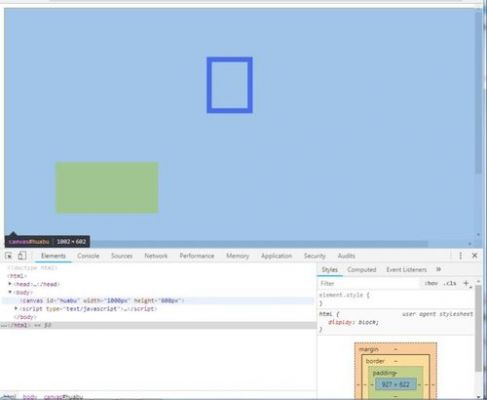Image resolution: width=487 pixels, height=400 pixels.
Task: Click the green filled rectangle on canvas
Action: [107, 187]
